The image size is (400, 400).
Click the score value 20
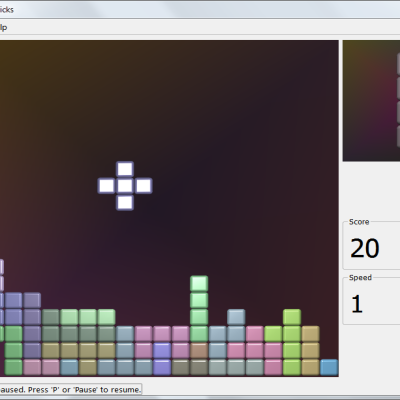point(365,248)
